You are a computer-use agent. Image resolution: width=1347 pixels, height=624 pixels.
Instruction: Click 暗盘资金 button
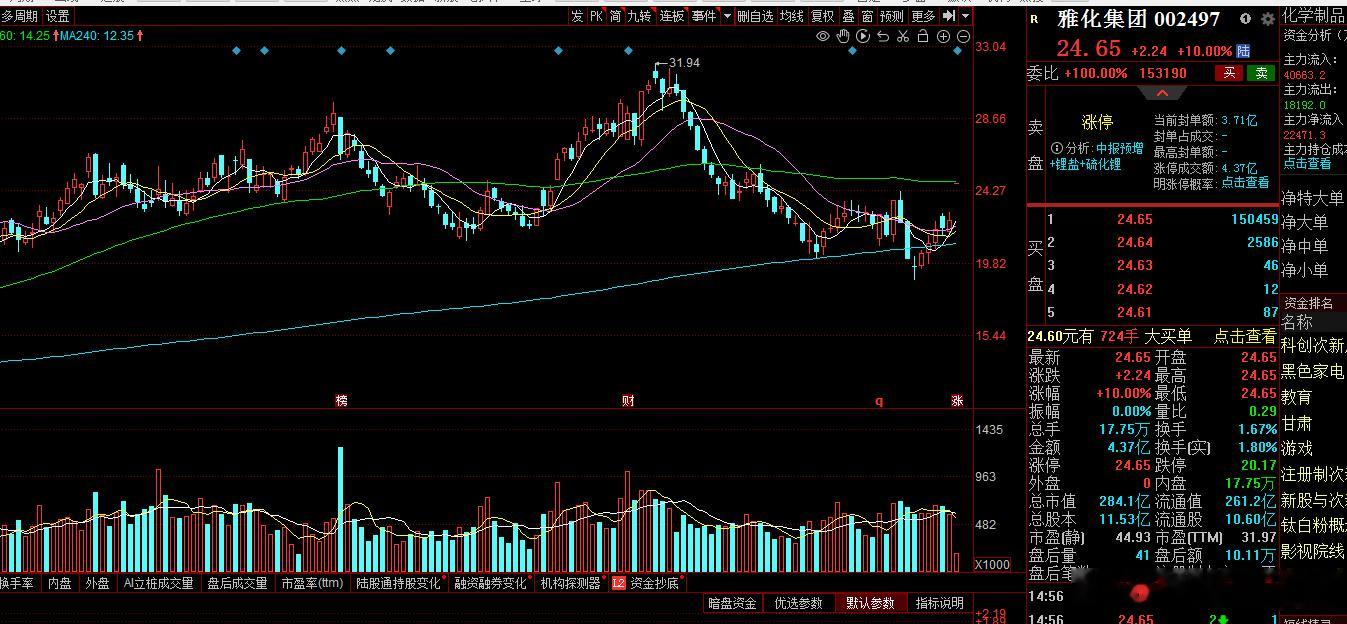(x=732, y=603)
